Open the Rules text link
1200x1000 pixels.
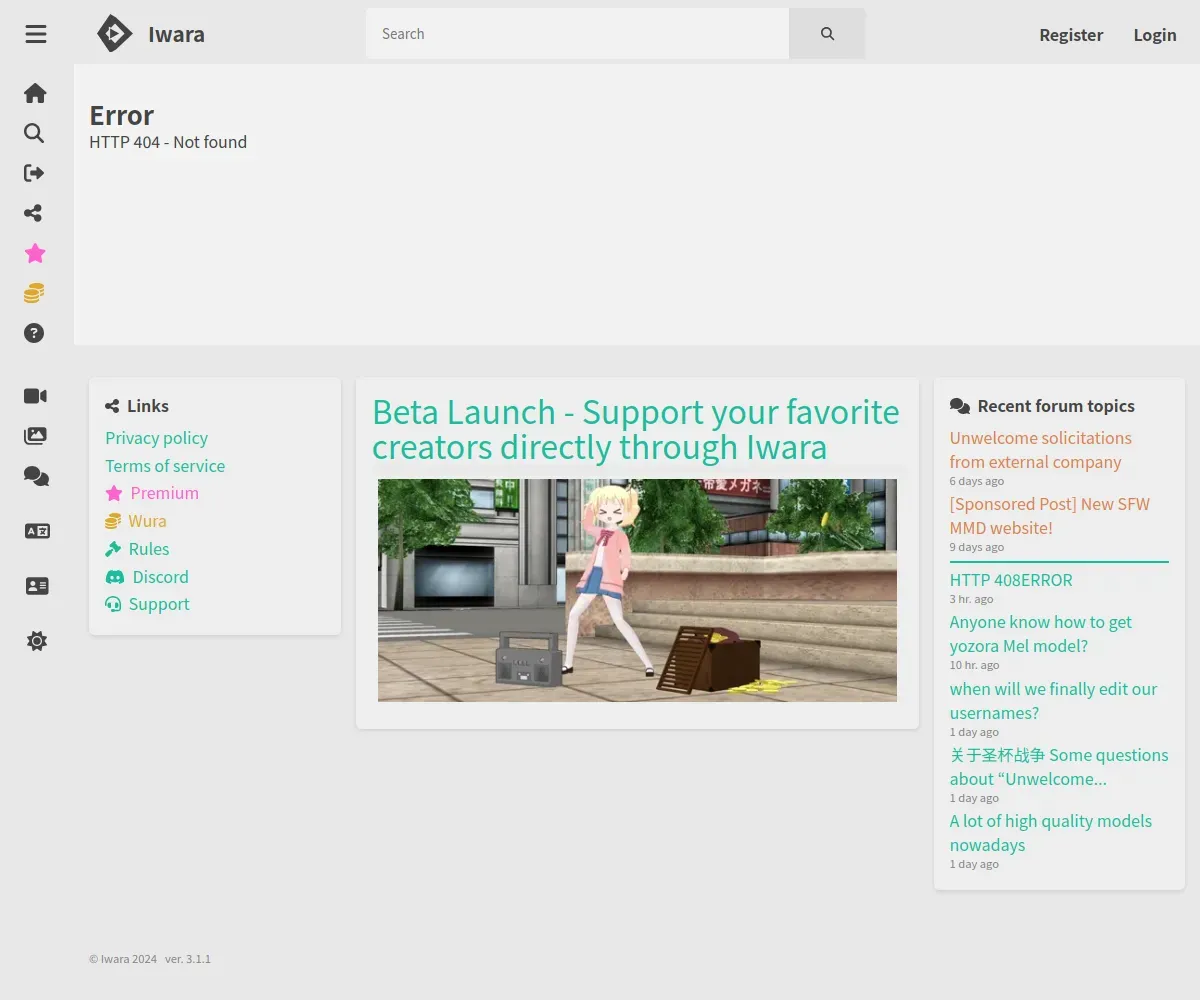point(149,549)
